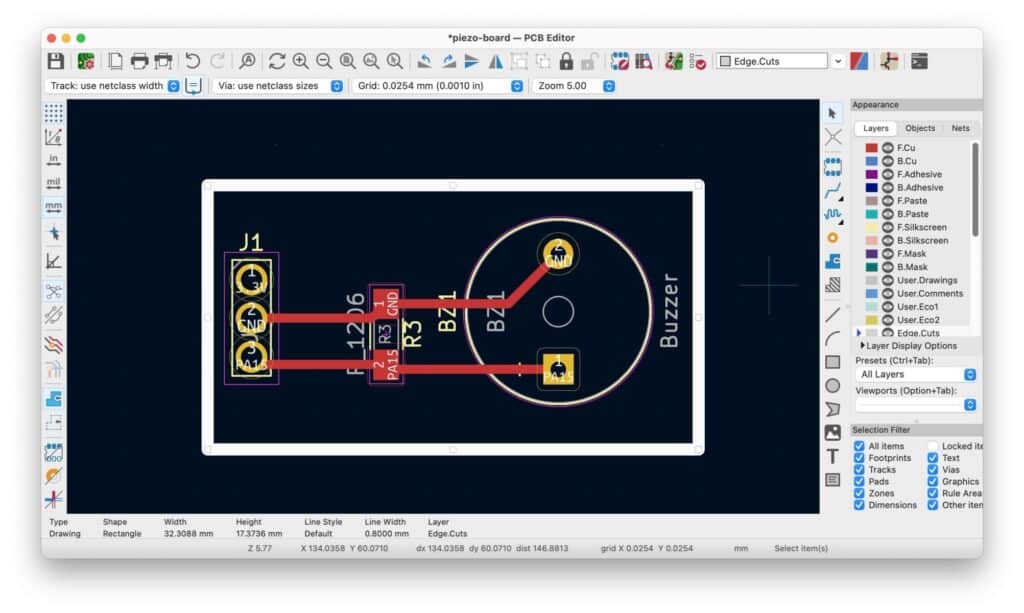Screen dimensions: 1024x613
Task: Toggle grid display icon
Action: (x=53, y=112)
